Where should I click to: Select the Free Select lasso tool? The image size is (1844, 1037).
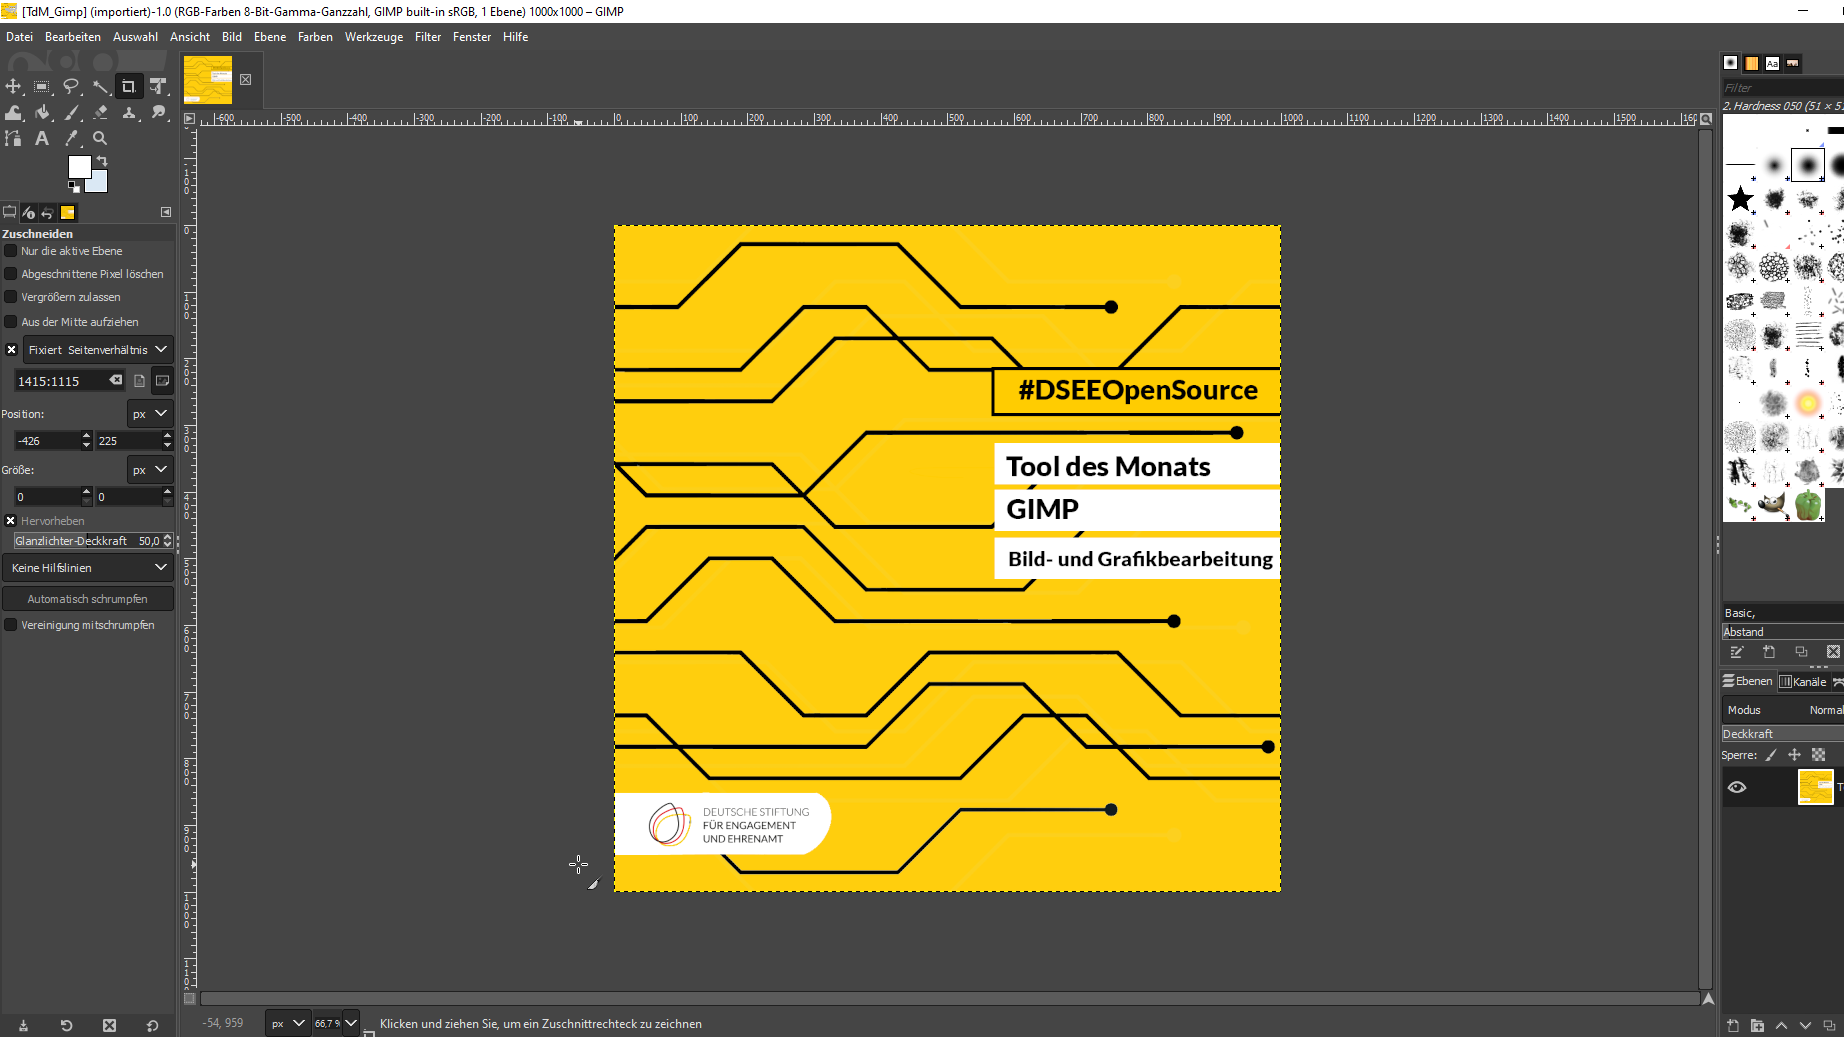[71, 87]
